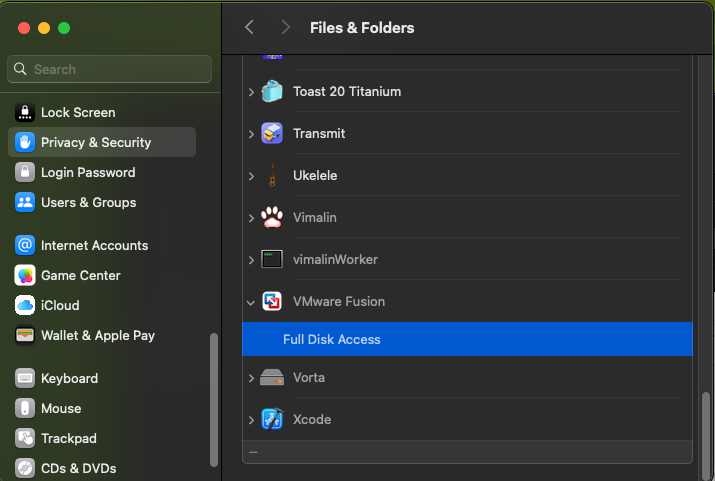Expand the Vorta row chevron
The image size is (715, 481).
(251, 378)
